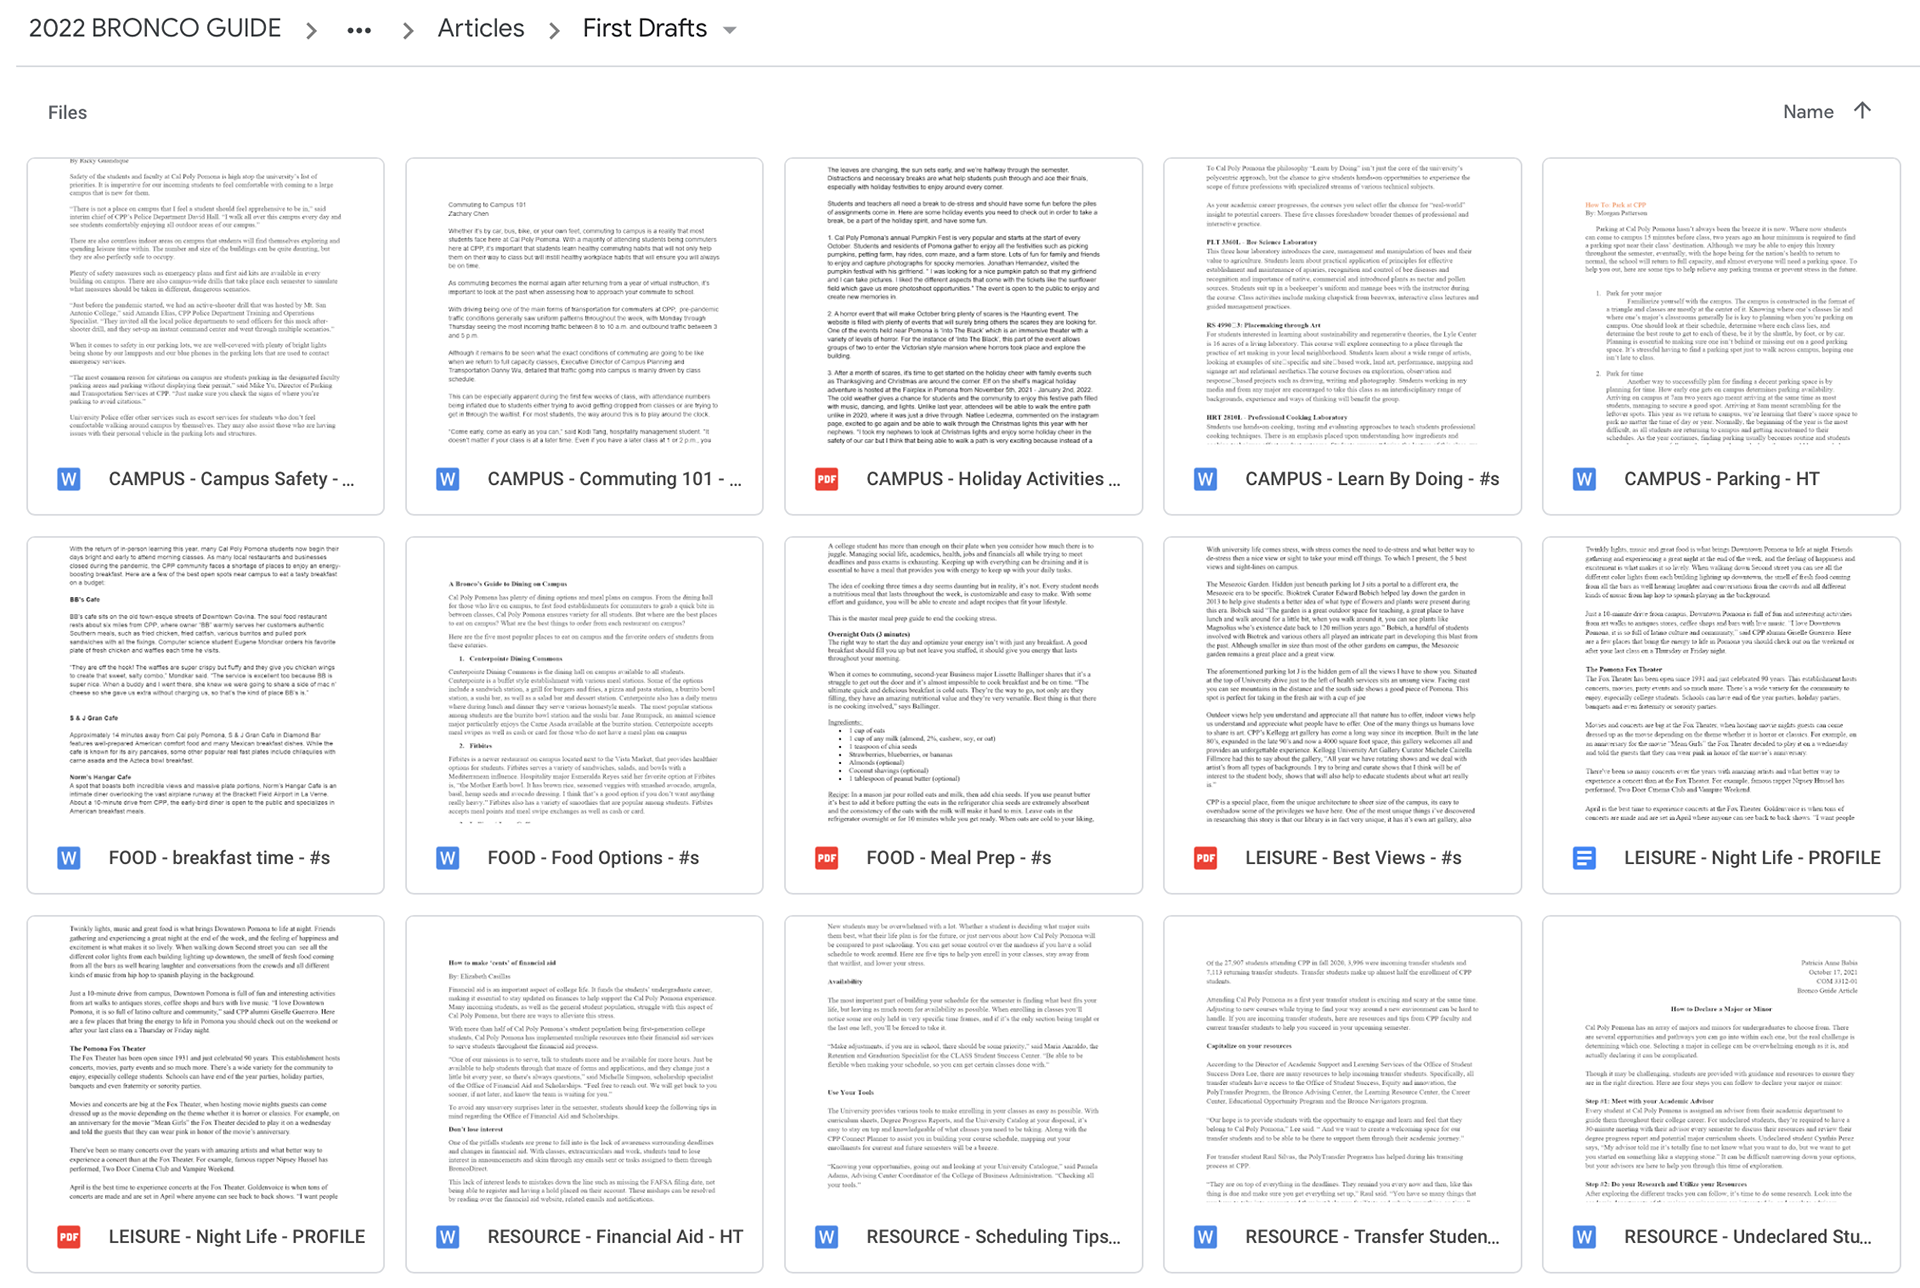The image size is (1920, 1288).
Task: Open breakfast time document preview thumbnail
Action: coord(206,680)
